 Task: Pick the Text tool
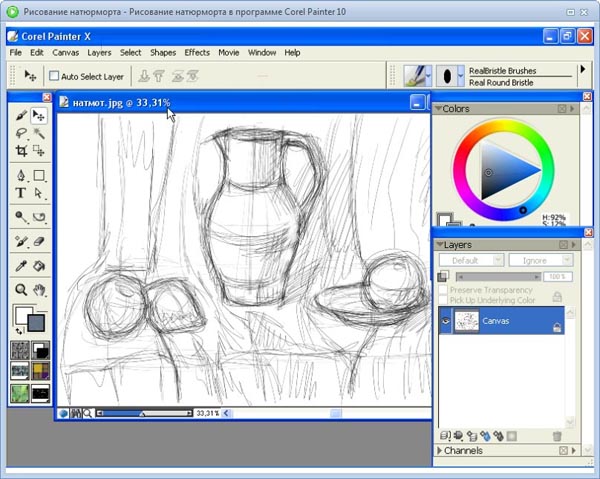tap(21, 193)
